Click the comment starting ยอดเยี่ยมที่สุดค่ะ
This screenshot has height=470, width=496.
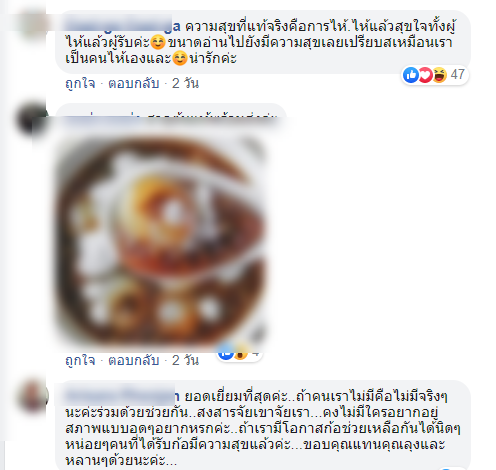click(263, 425)
